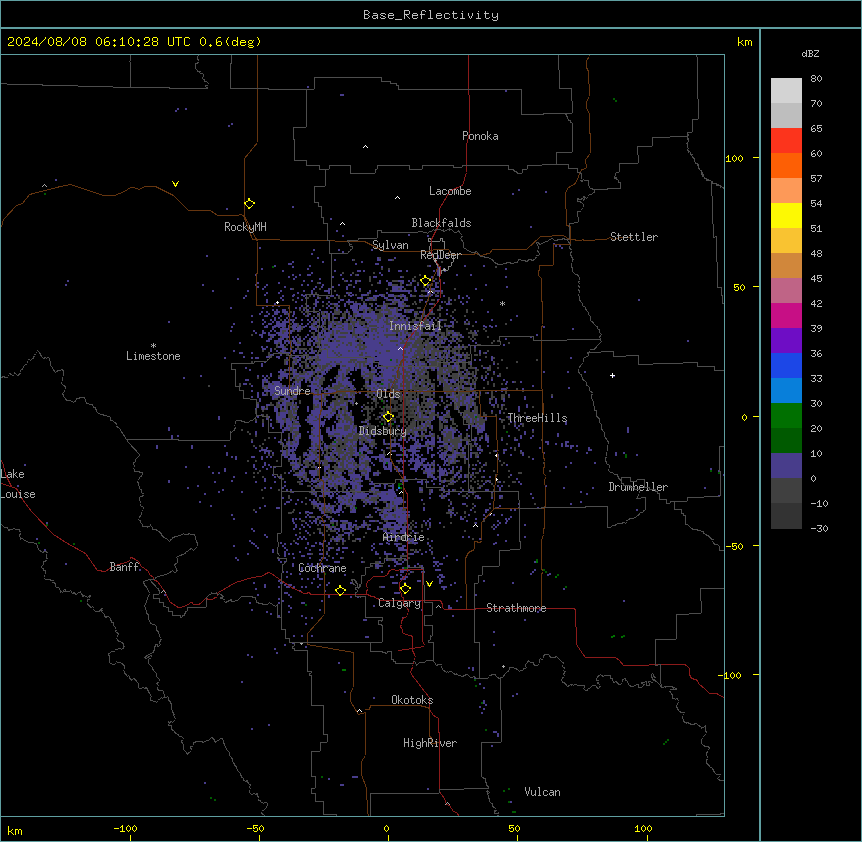The image size is (862, 842).
Task: Click the asterisk marker above Limestone label
Action: tap(153, 346)
